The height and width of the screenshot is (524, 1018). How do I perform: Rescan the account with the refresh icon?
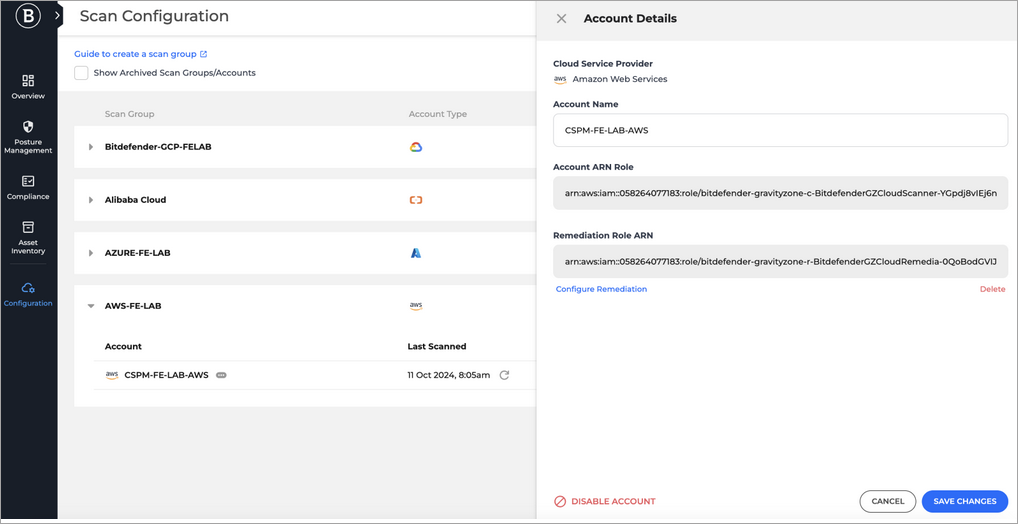pos(504,375)
